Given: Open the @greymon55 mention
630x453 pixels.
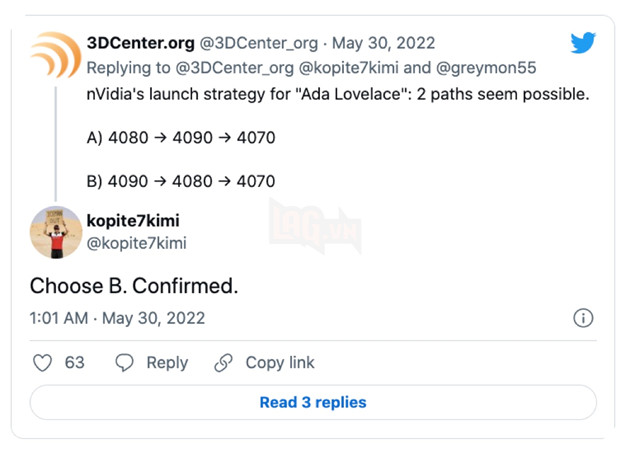Looking at the screenshot, I should (487, 69).
